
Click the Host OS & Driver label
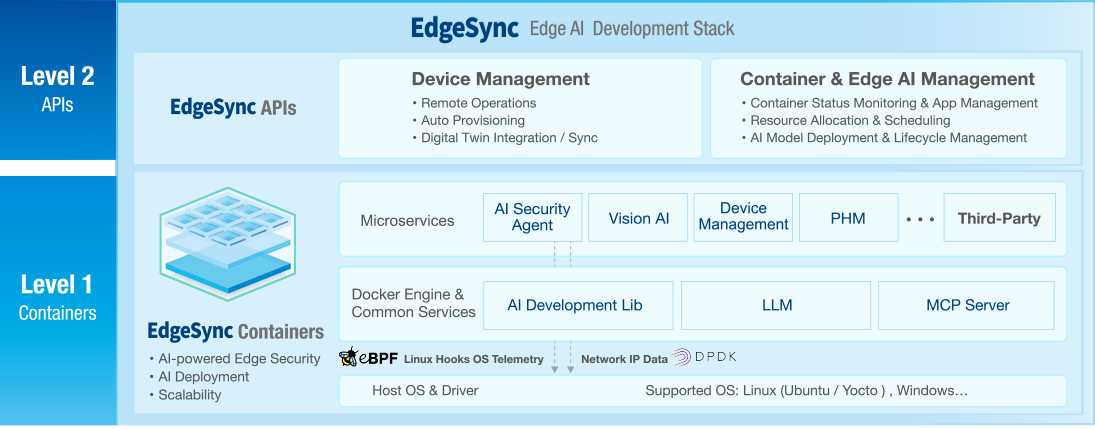click(425, 390)
